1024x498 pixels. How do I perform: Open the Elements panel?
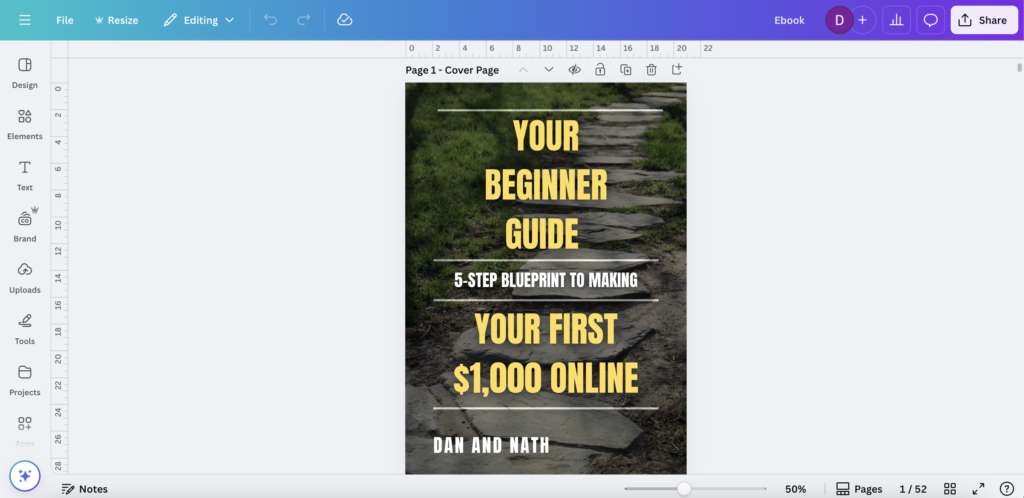point(25,124)
